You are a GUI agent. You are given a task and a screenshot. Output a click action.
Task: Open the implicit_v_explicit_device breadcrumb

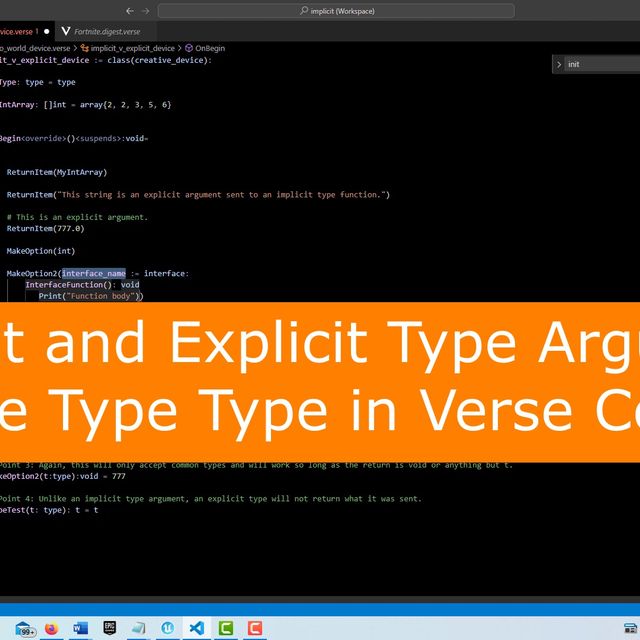coord(128,48)
